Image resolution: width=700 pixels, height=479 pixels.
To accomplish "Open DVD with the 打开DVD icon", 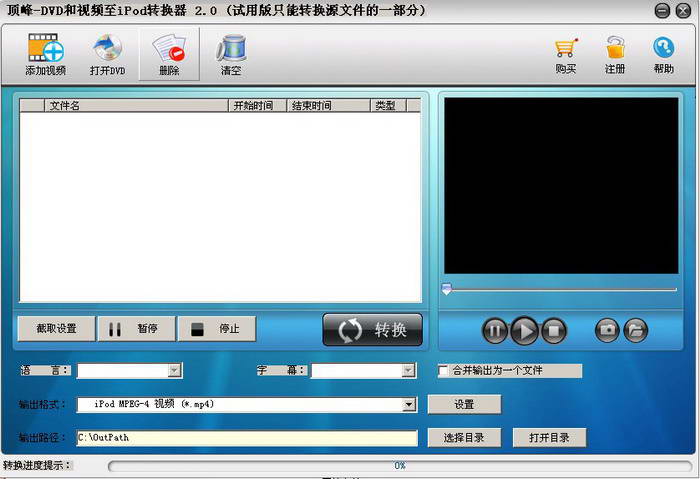I will coord(108,54).
